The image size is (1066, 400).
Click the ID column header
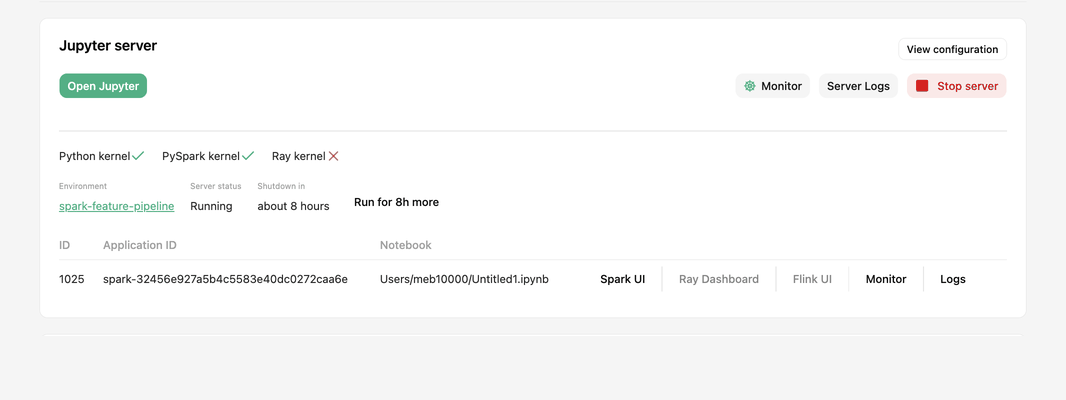pyautogui.click(x=65, y=245)
